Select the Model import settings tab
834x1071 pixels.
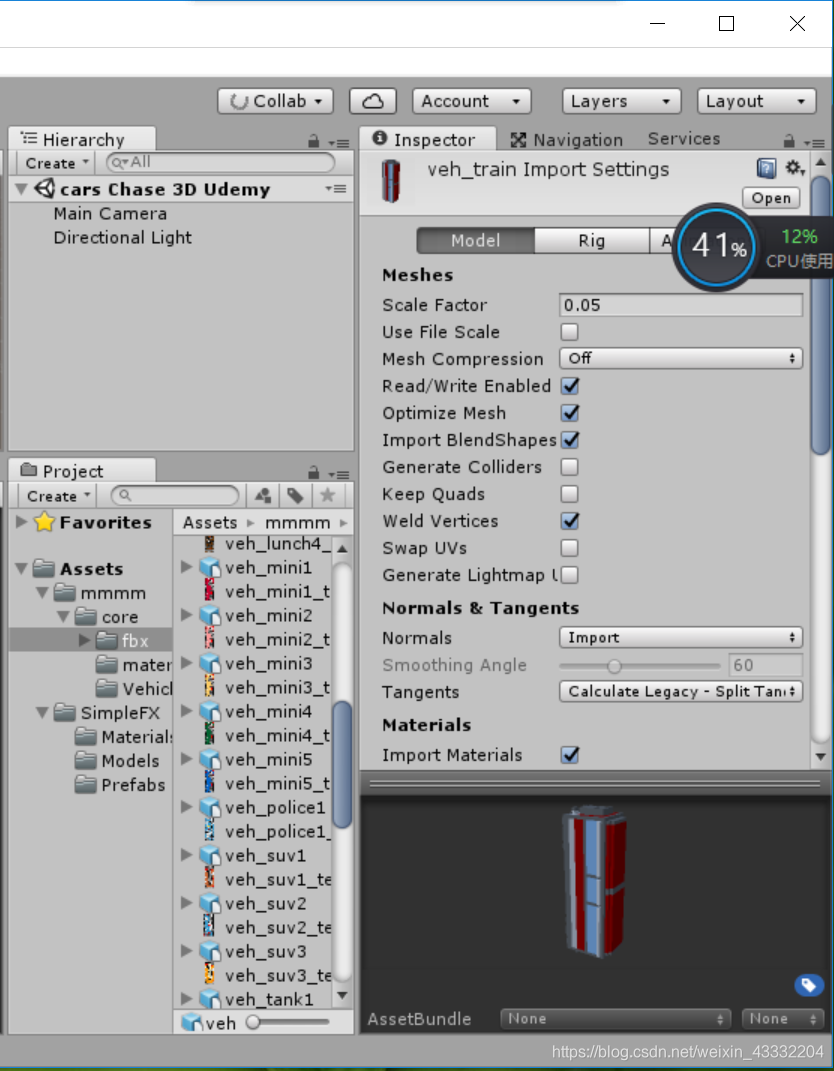475,240
